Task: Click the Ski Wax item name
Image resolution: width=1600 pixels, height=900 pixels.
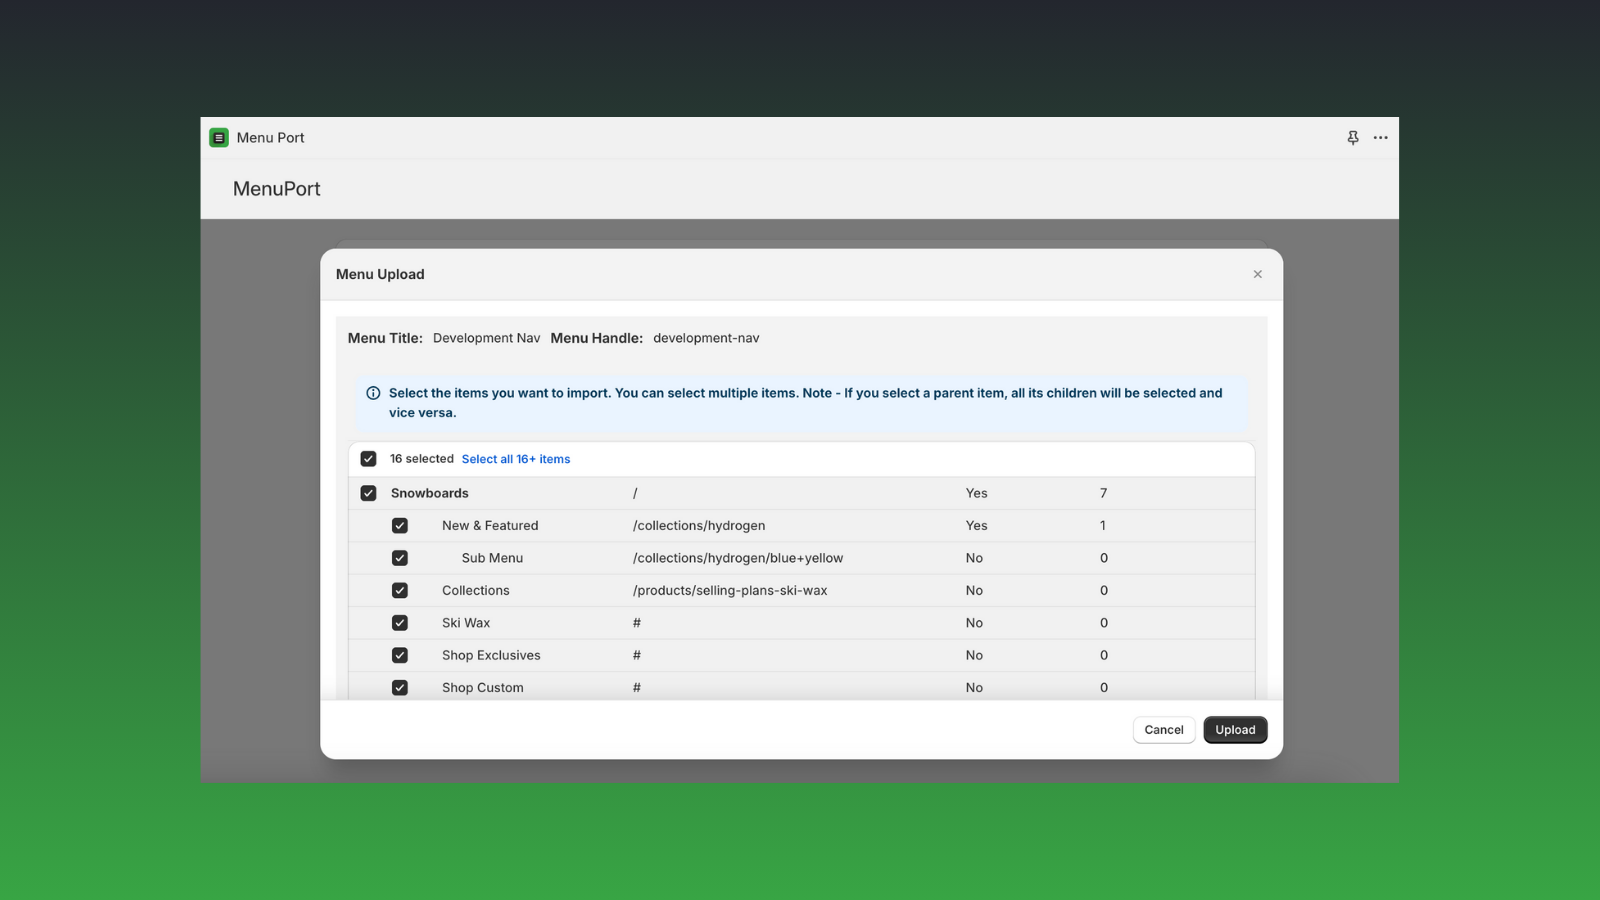Action: (466, 623)
